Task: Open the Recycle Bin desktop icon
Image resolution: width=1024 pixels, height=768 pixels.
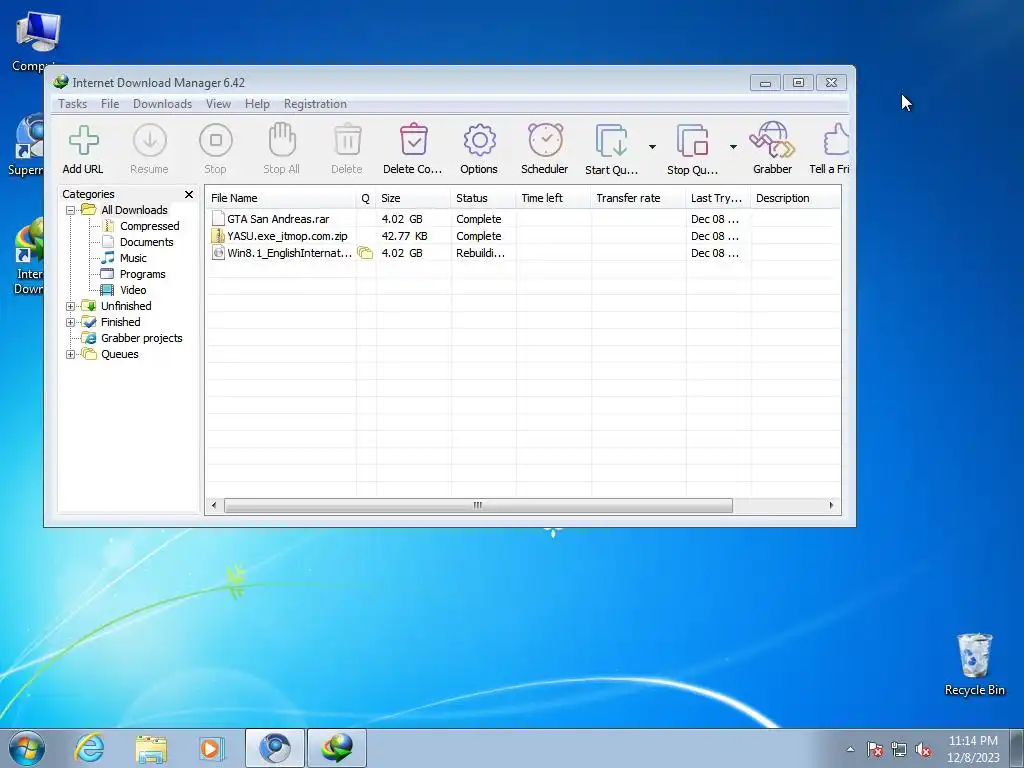Action: point(974,664)
